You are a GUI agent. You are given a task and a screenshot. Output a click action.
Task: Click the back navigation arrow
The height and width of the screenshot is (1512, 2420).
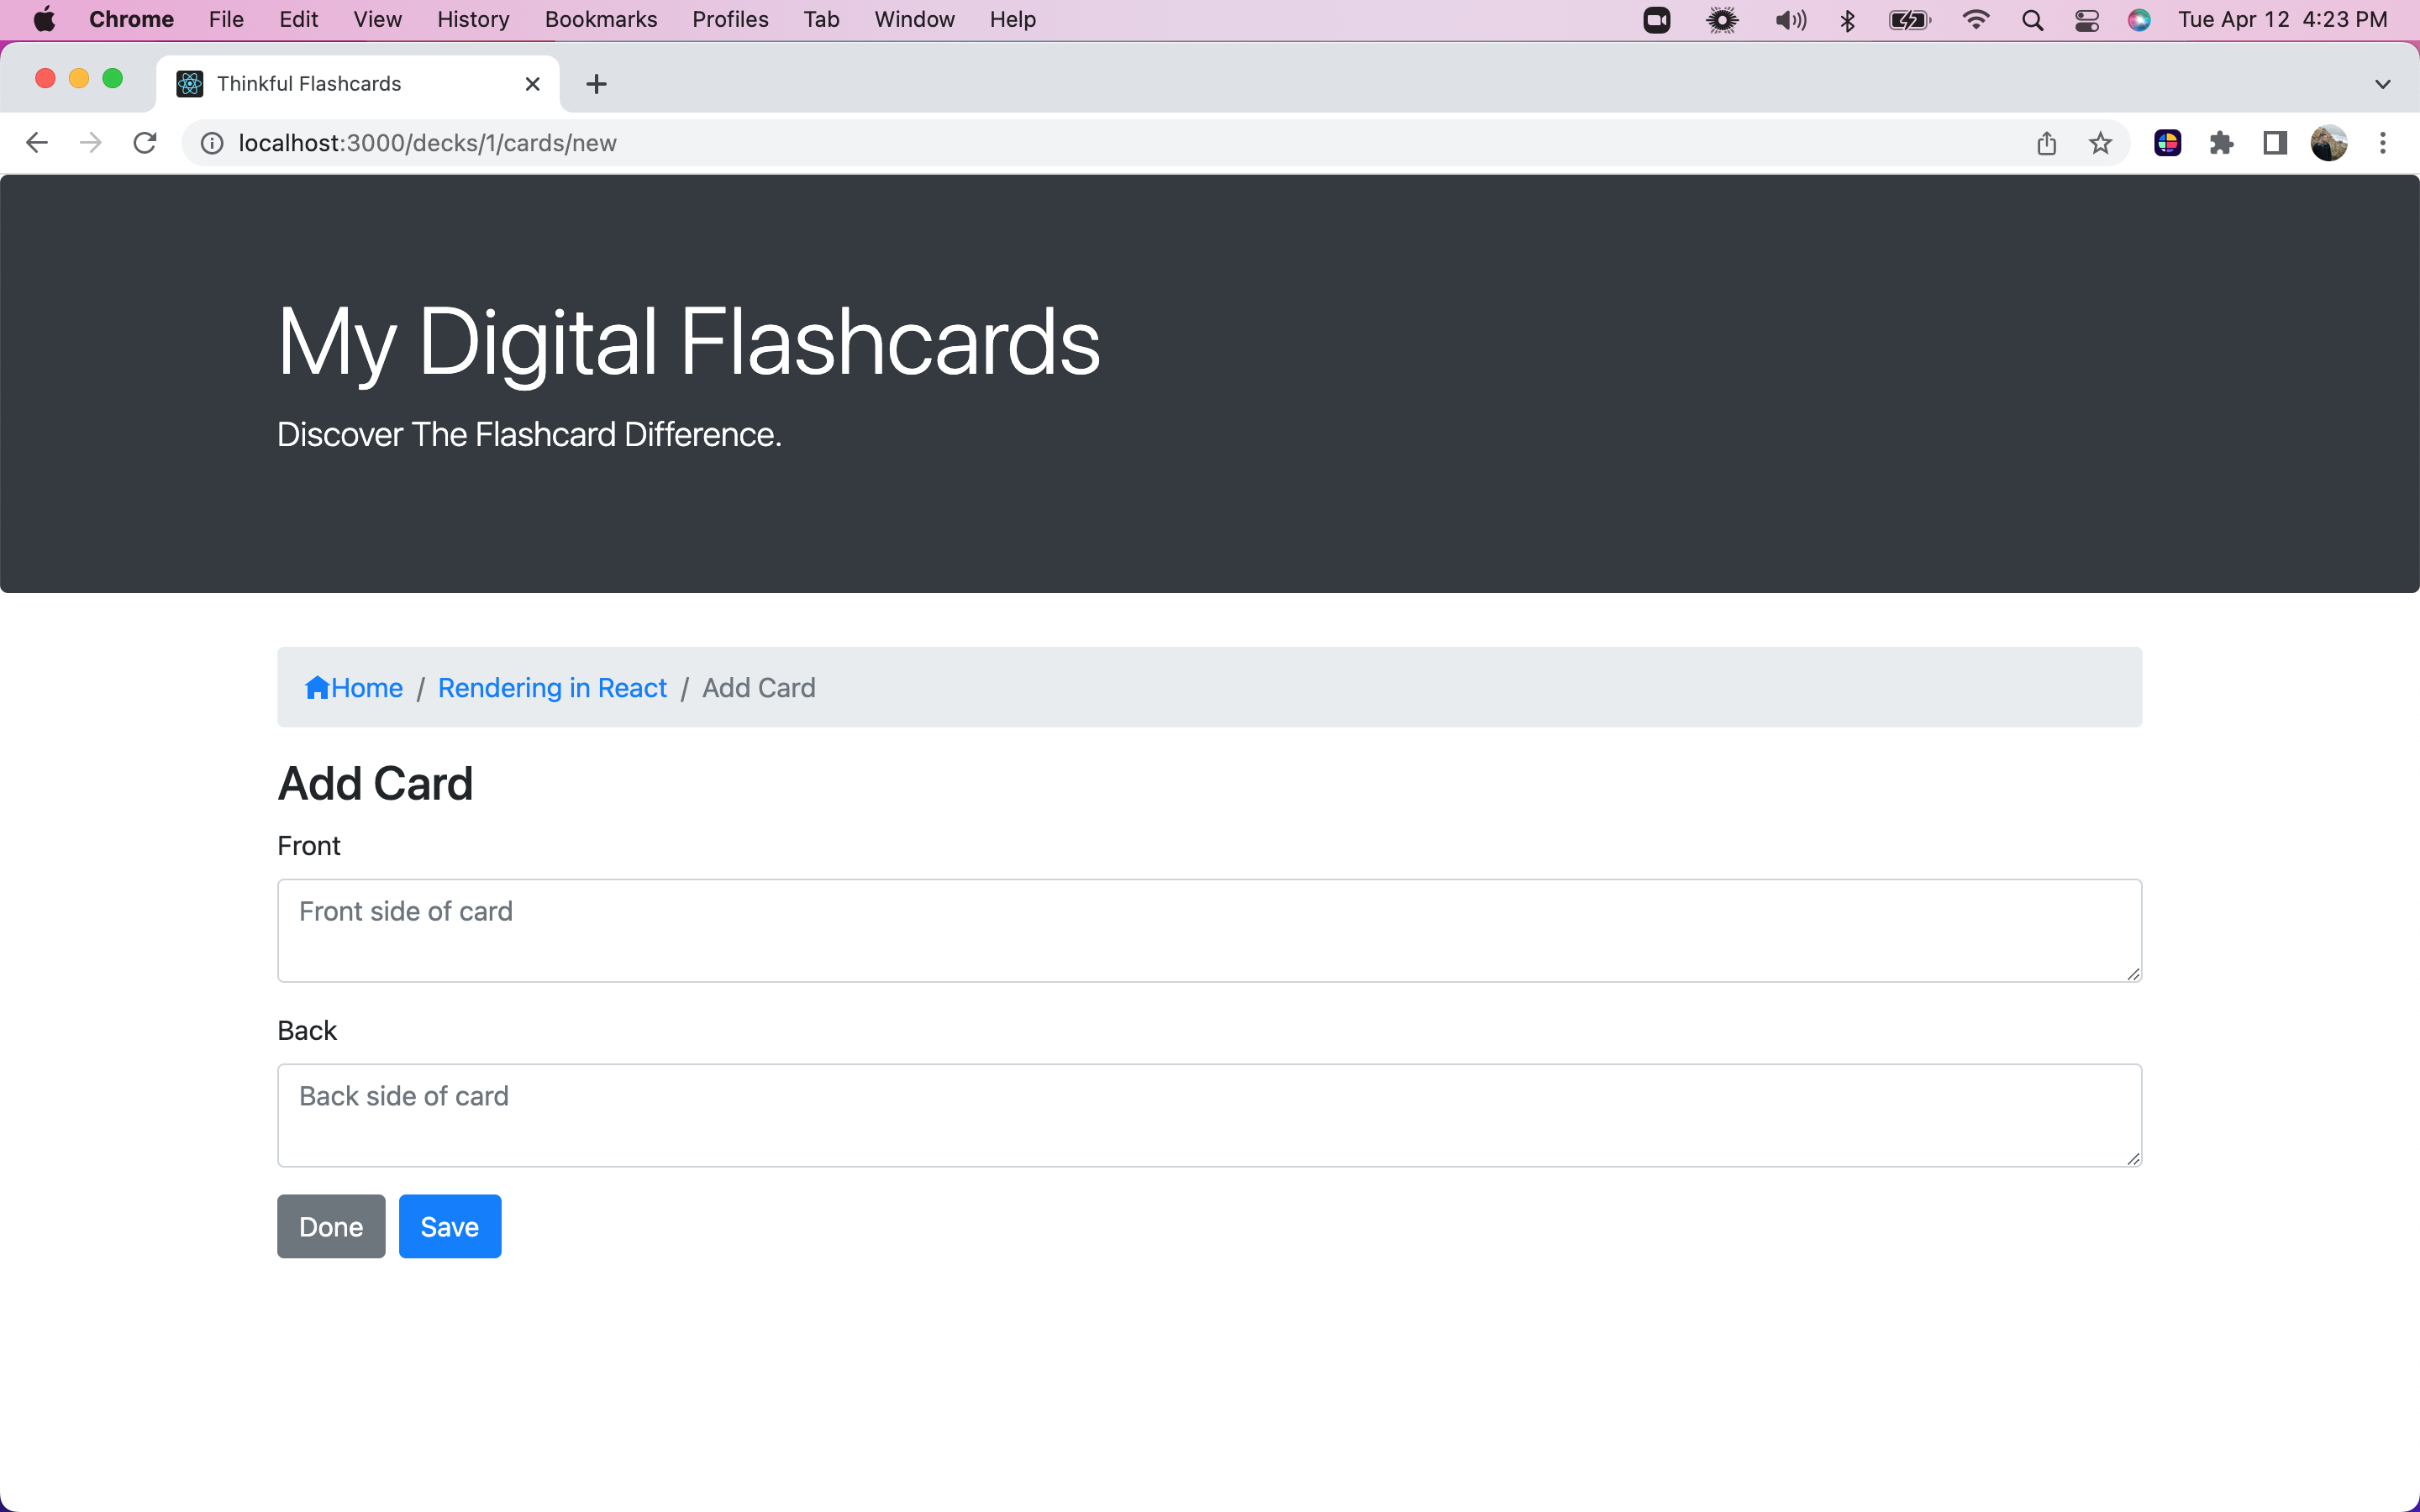coord(37,143)
